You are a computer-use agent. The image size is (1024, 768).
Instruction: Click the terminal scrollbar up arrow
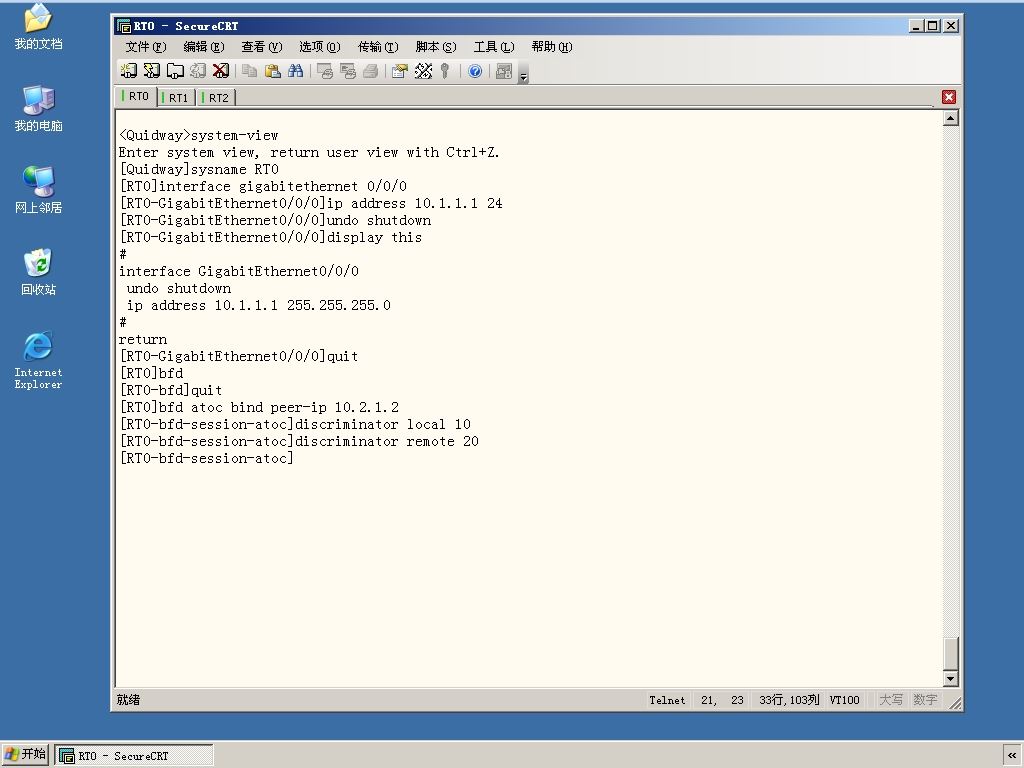951,118
